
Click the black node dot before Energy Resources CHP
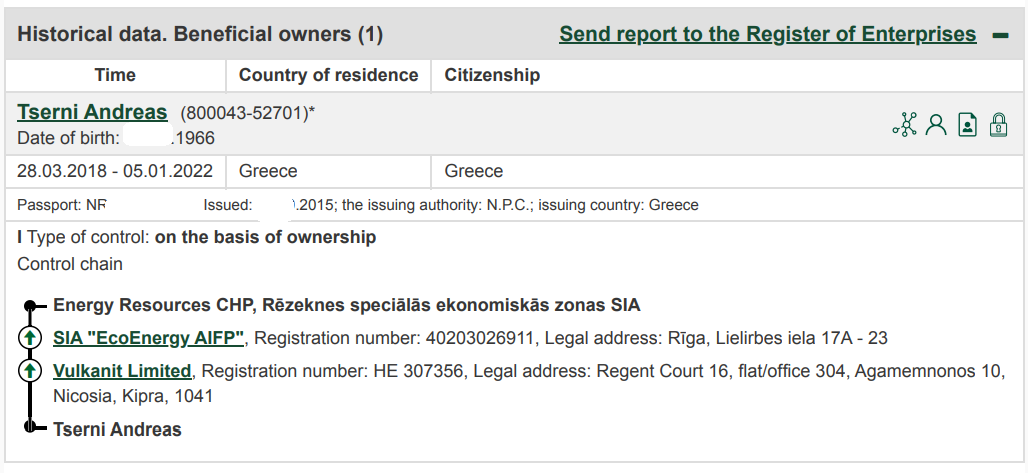(x=30, y=305)
